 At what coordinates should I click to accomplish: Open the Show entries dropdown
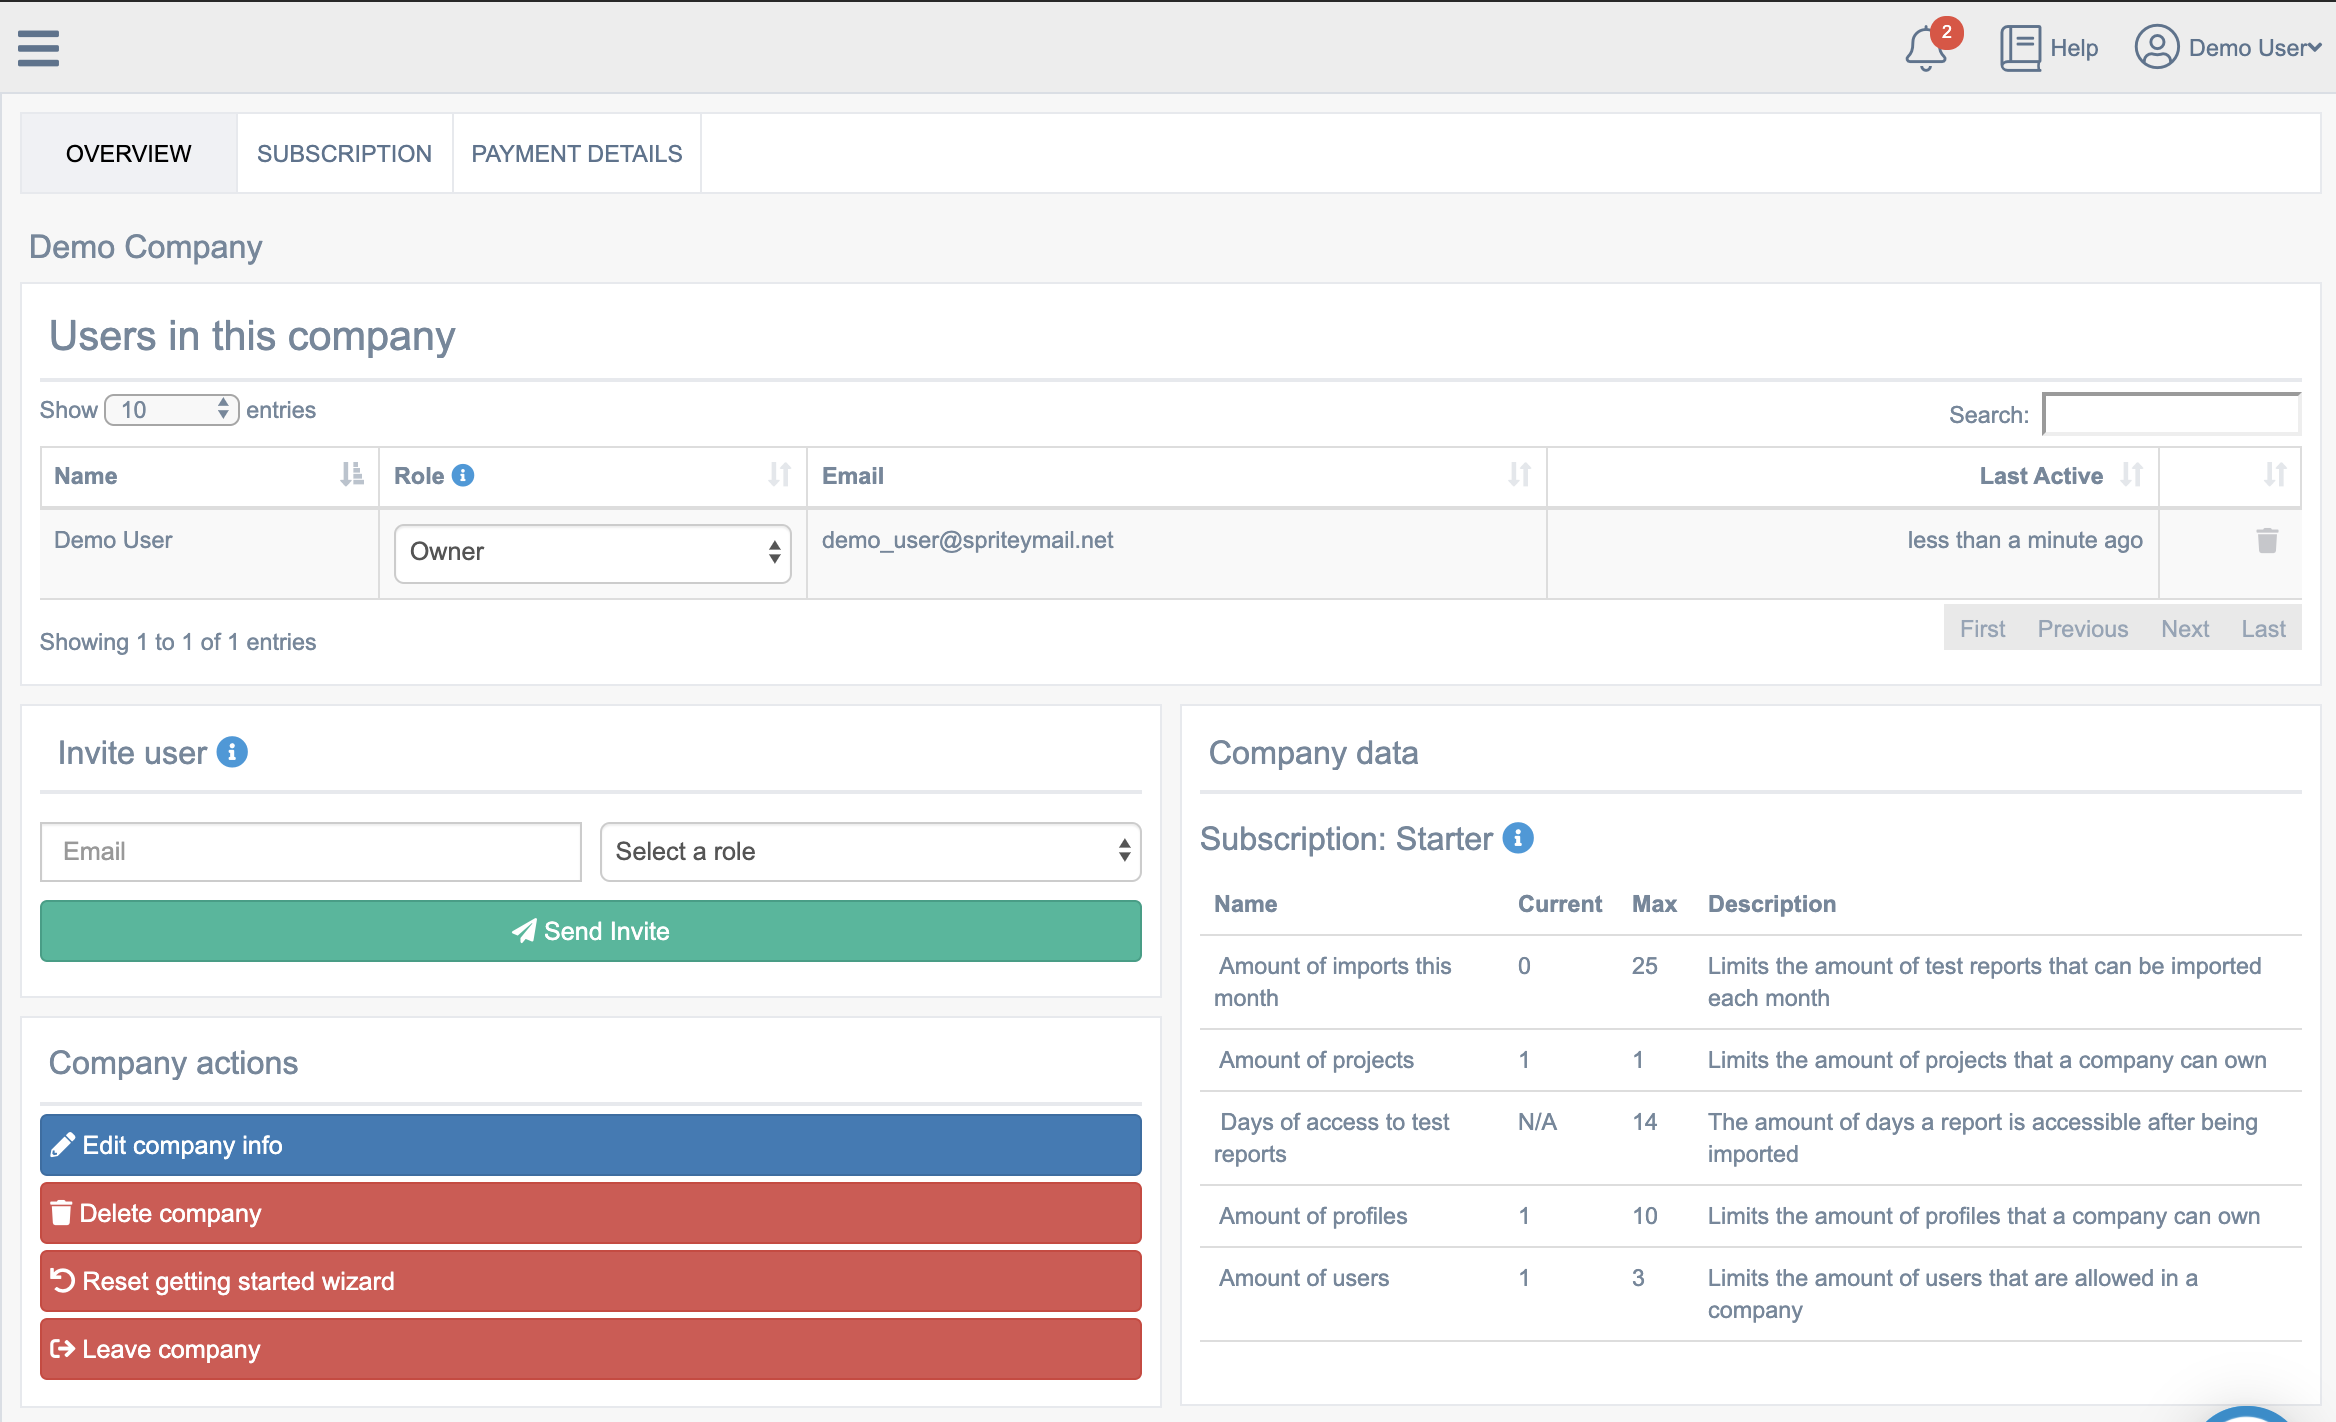[171, 409]
